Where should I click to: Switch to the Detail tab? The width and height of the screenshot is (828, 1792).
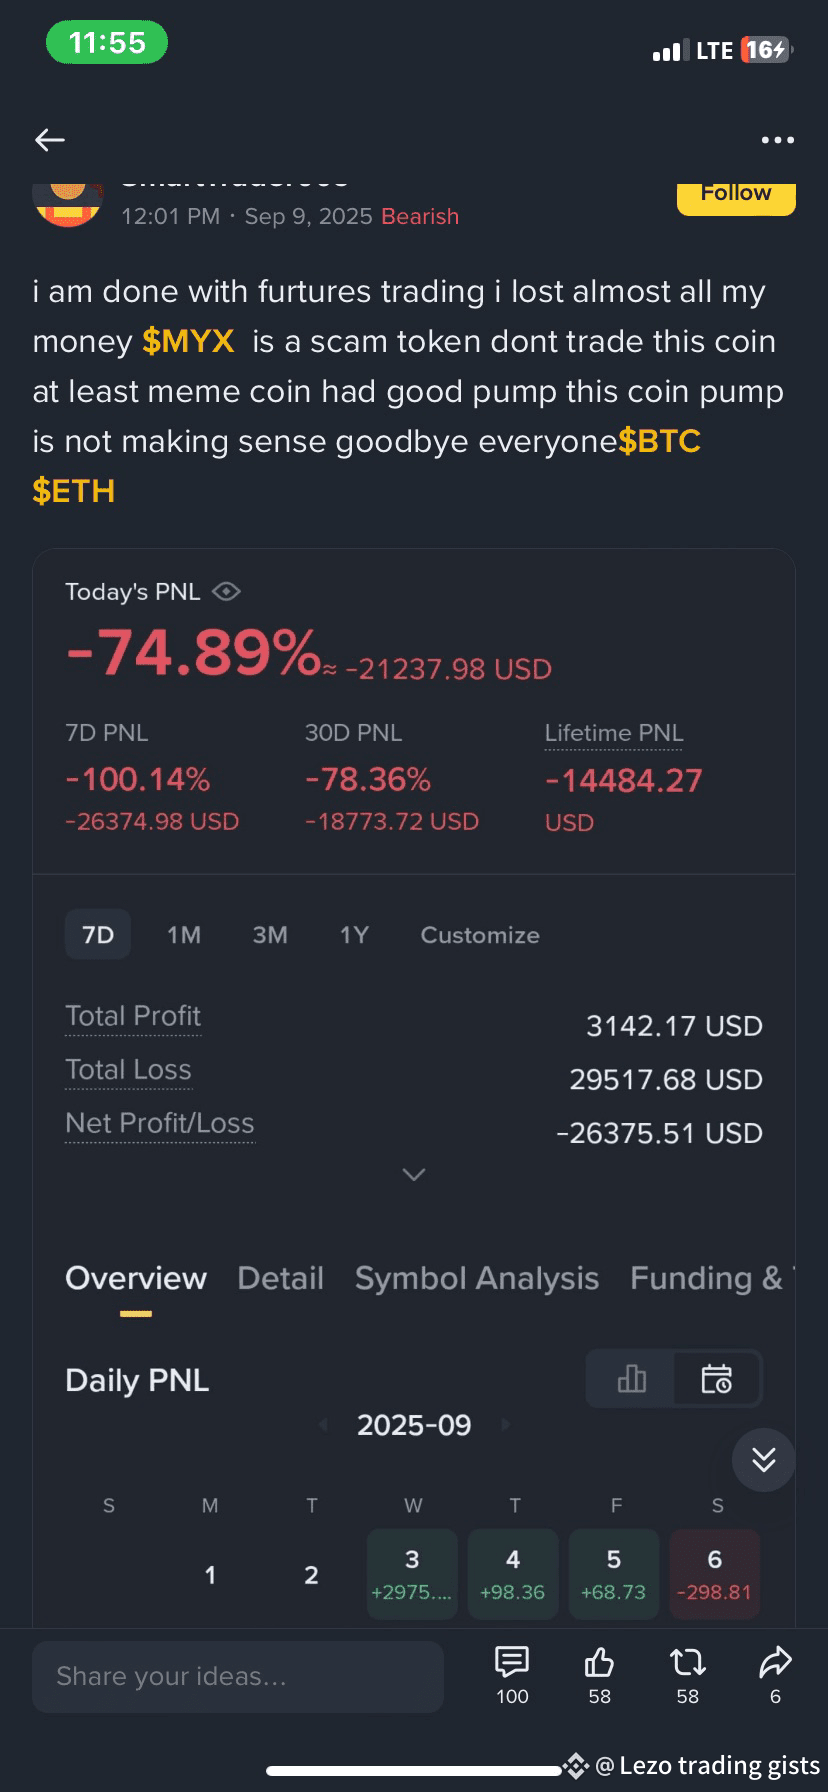point(280,1278)
